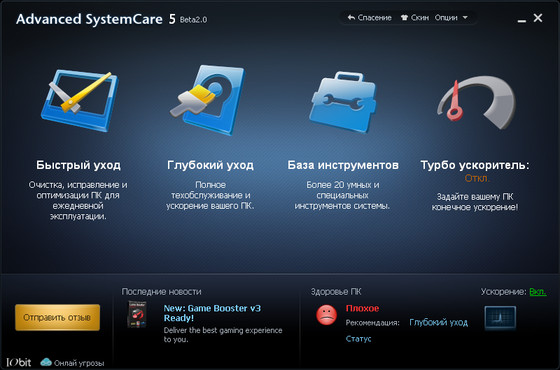Open the performance monitor graph icon
Viewport: 560px width, 370px height.
pos(500,317)
